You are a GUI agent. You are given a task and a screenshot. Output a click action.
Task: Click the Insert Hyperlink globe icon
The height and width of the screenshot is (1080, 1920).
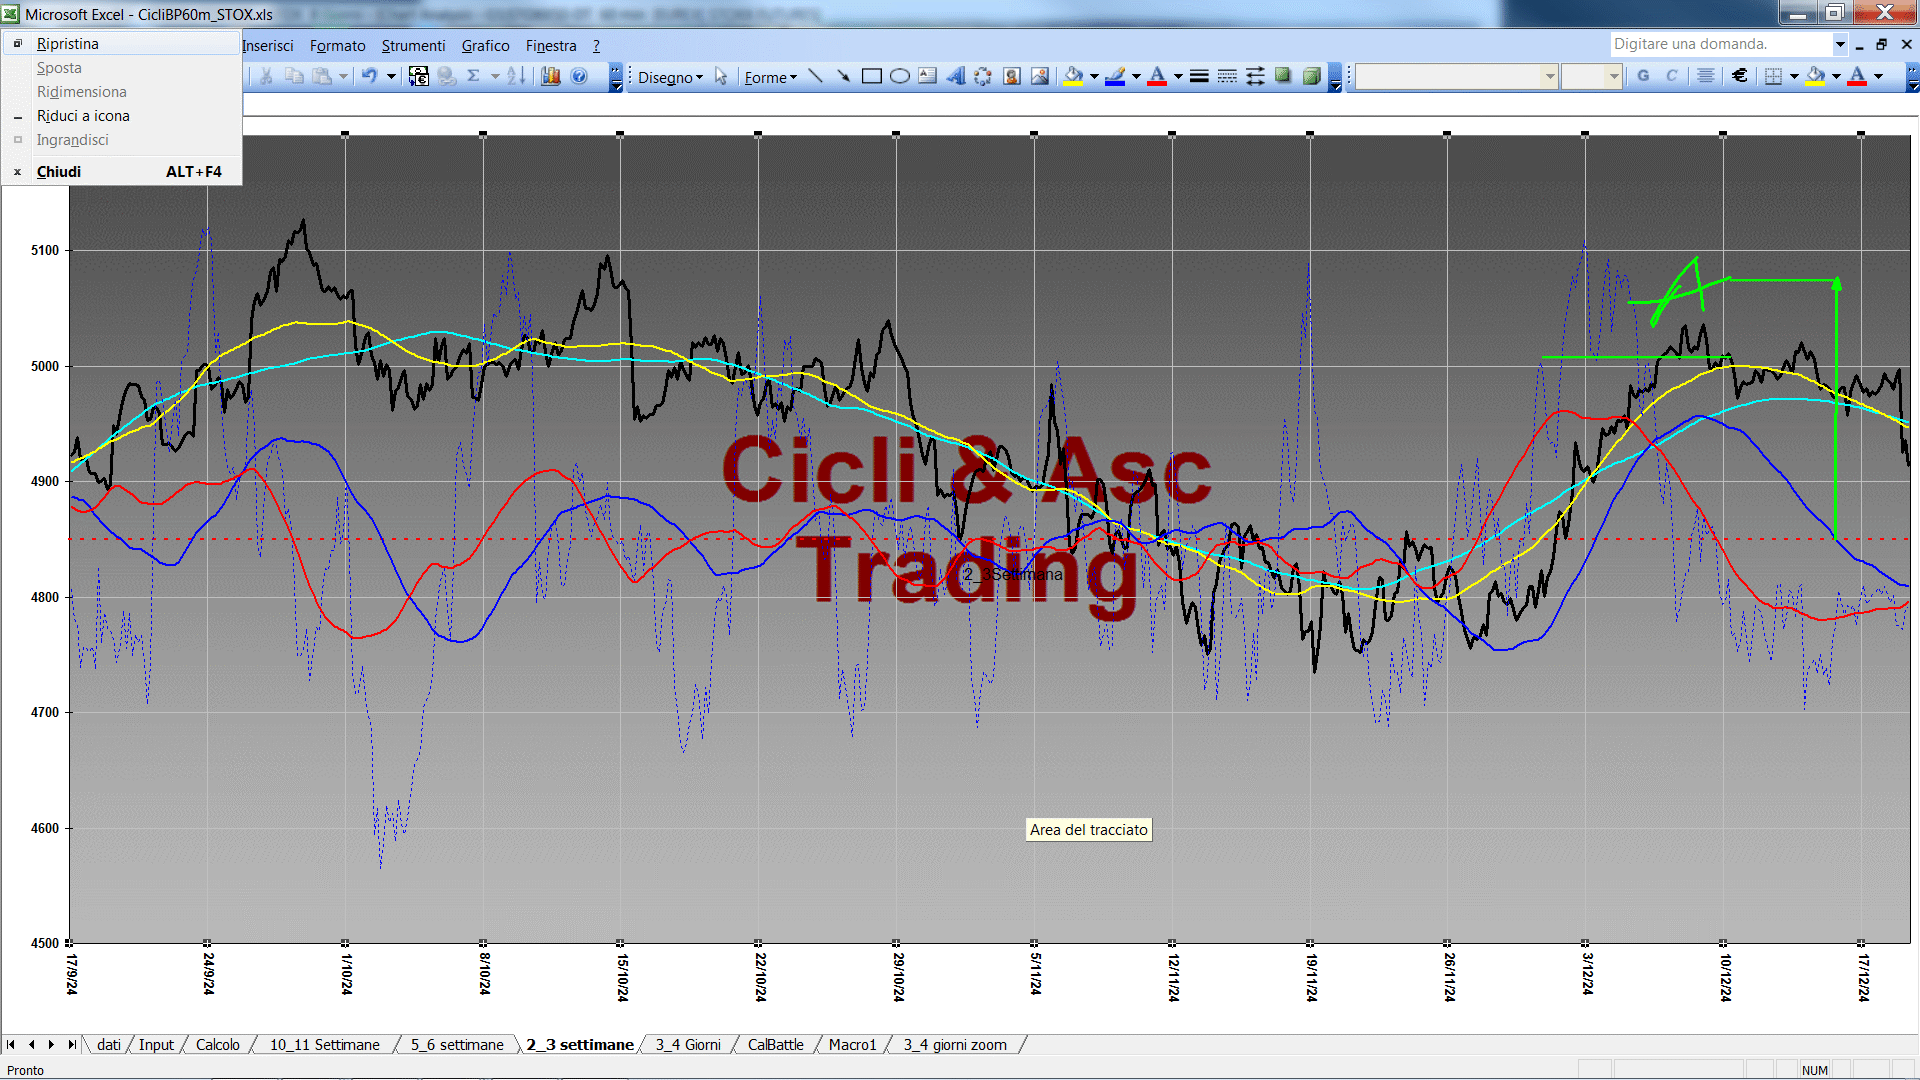coord(446,76)
